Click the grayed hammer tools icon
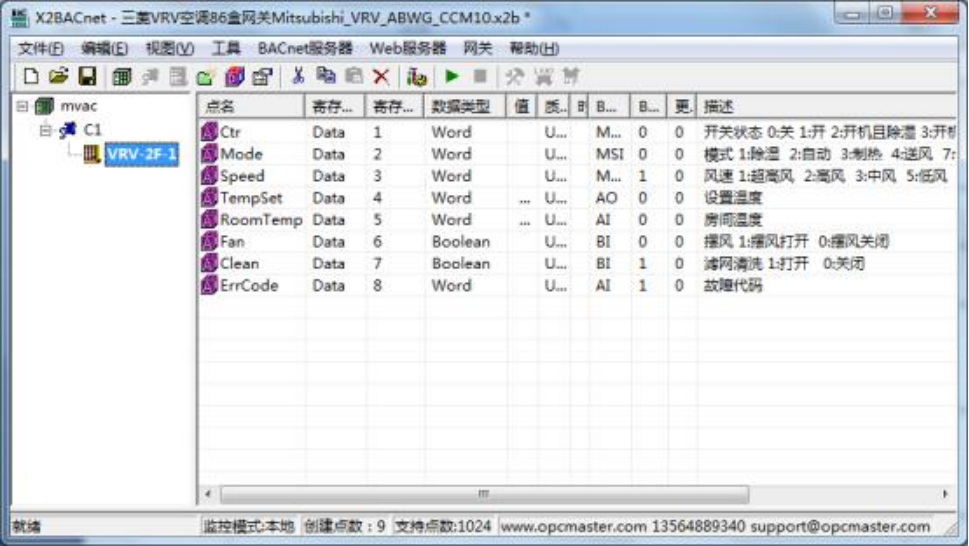 pyautogui.click(x=514, y=77)
